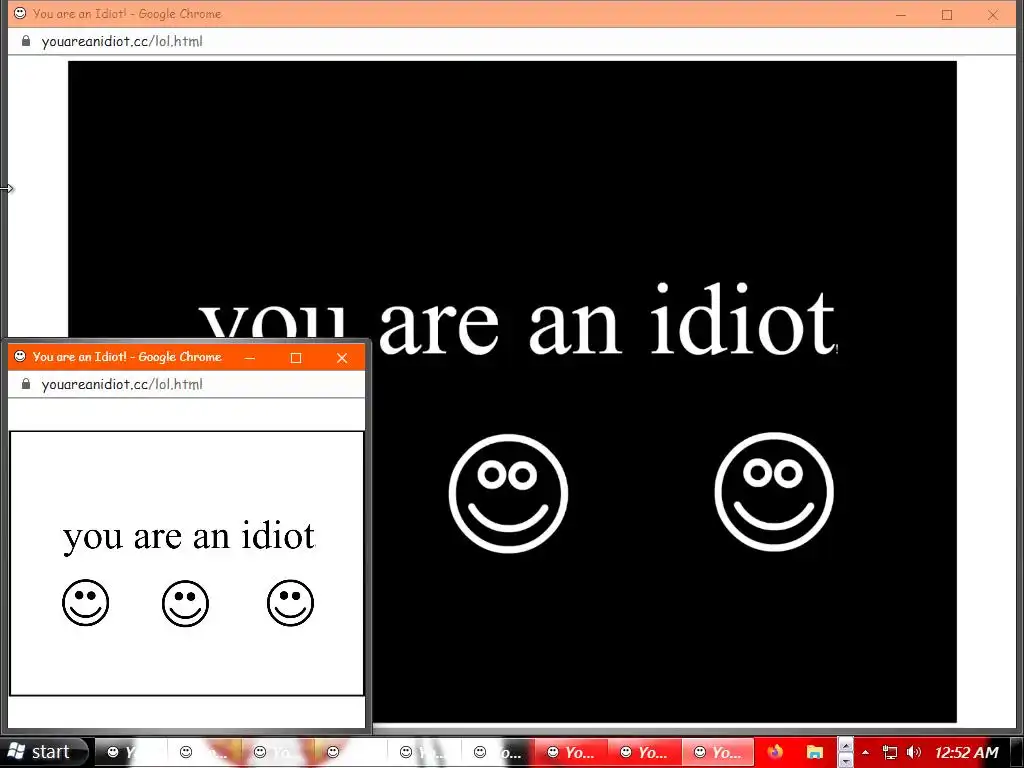This screenshot has height=768, width=1024.
Task: Open the file explorer folder icon in the taskbar
Action: point(814,752)
